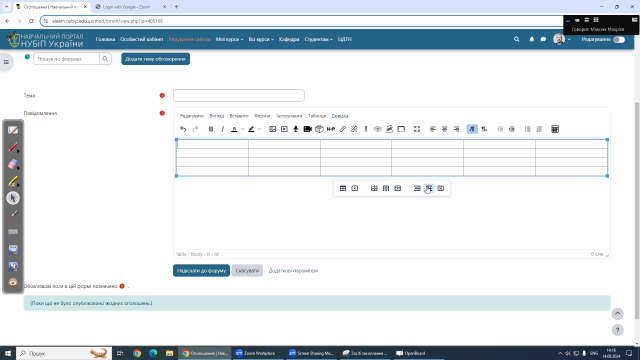The height and width of the screenshot is (360, 640).
Task: Click the delete table icon in popup toolbar
Action: [x=355, y=188]
